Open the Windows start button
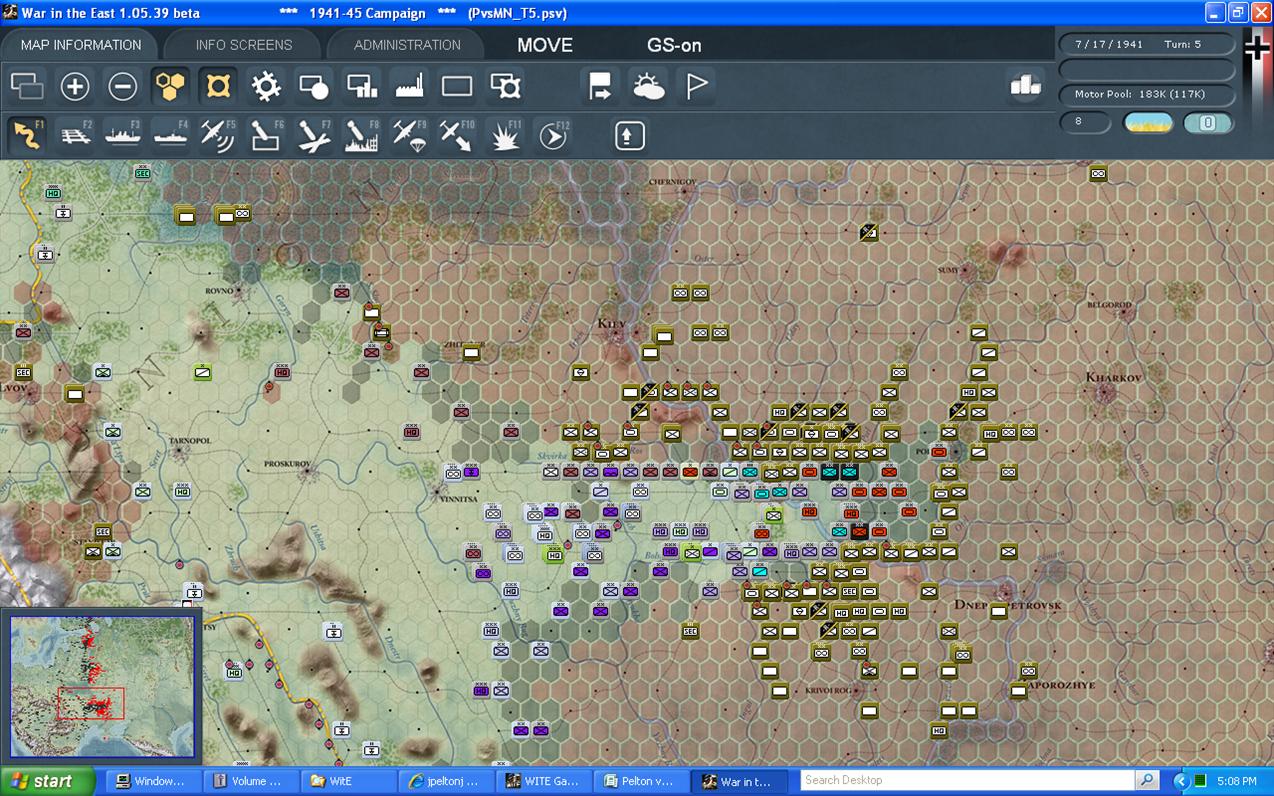 [47, 781]
